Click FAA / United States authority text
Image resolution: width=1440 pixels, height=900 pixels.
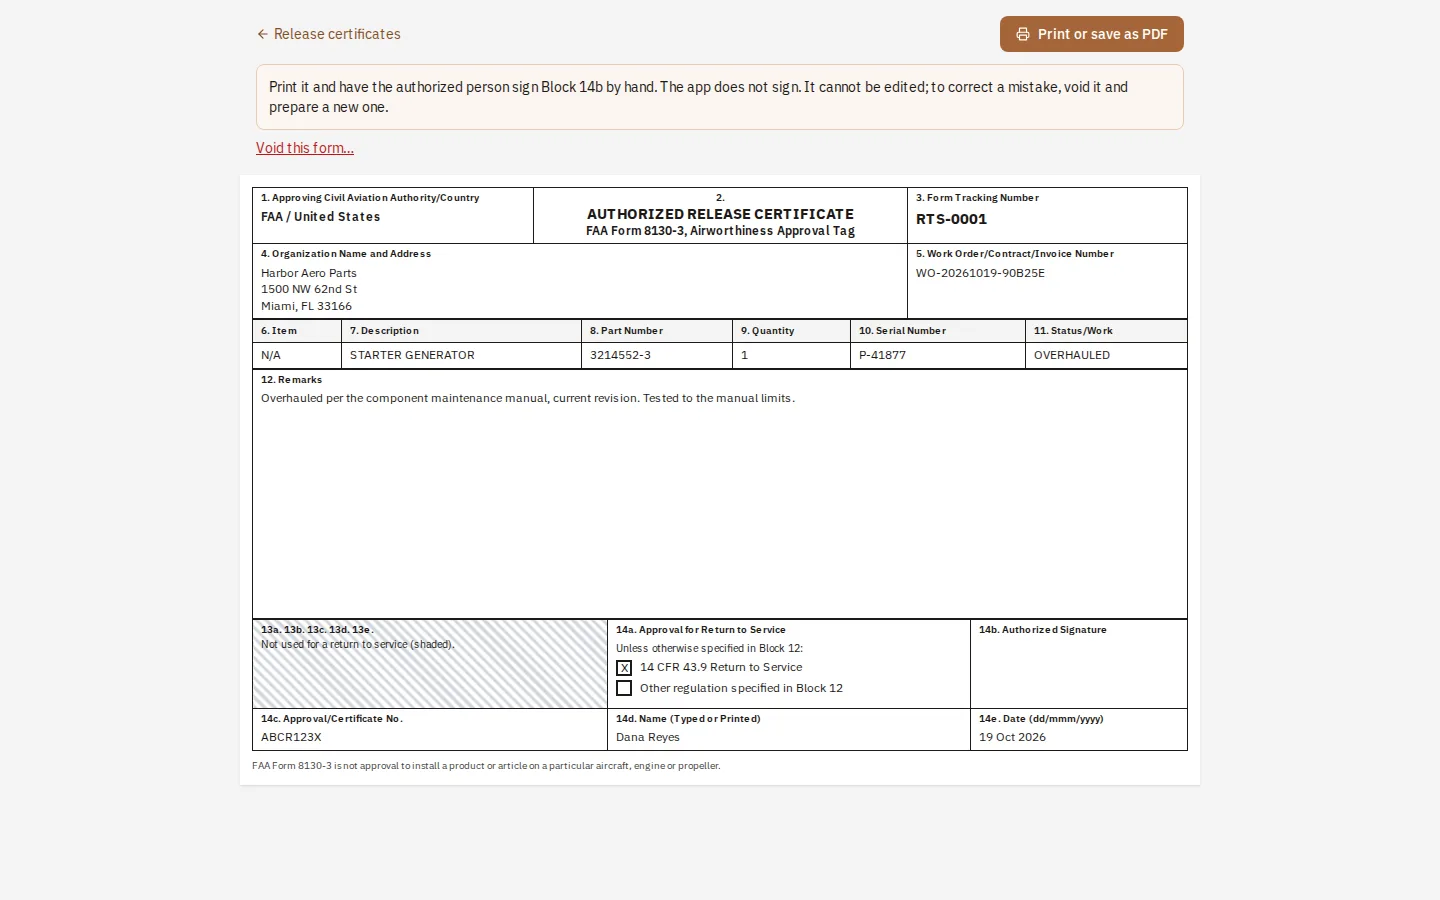[x=321, y=217]
